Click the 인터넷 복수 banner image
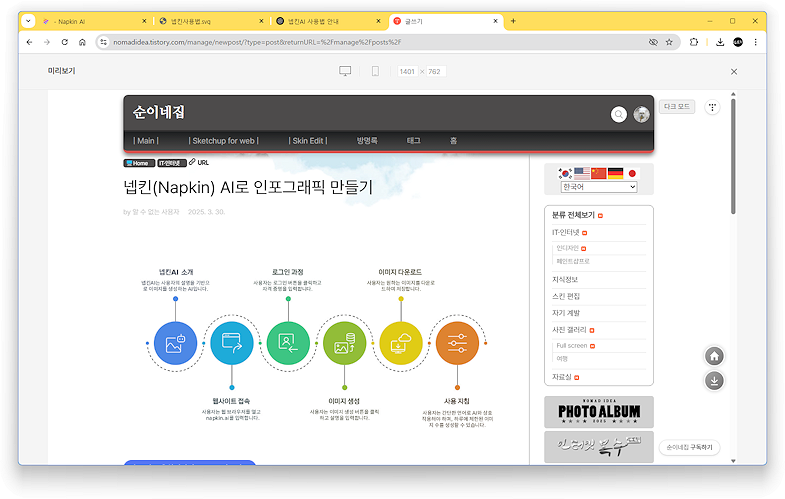The height and width of the screenshot is (499, 785). tap(599, 447)
